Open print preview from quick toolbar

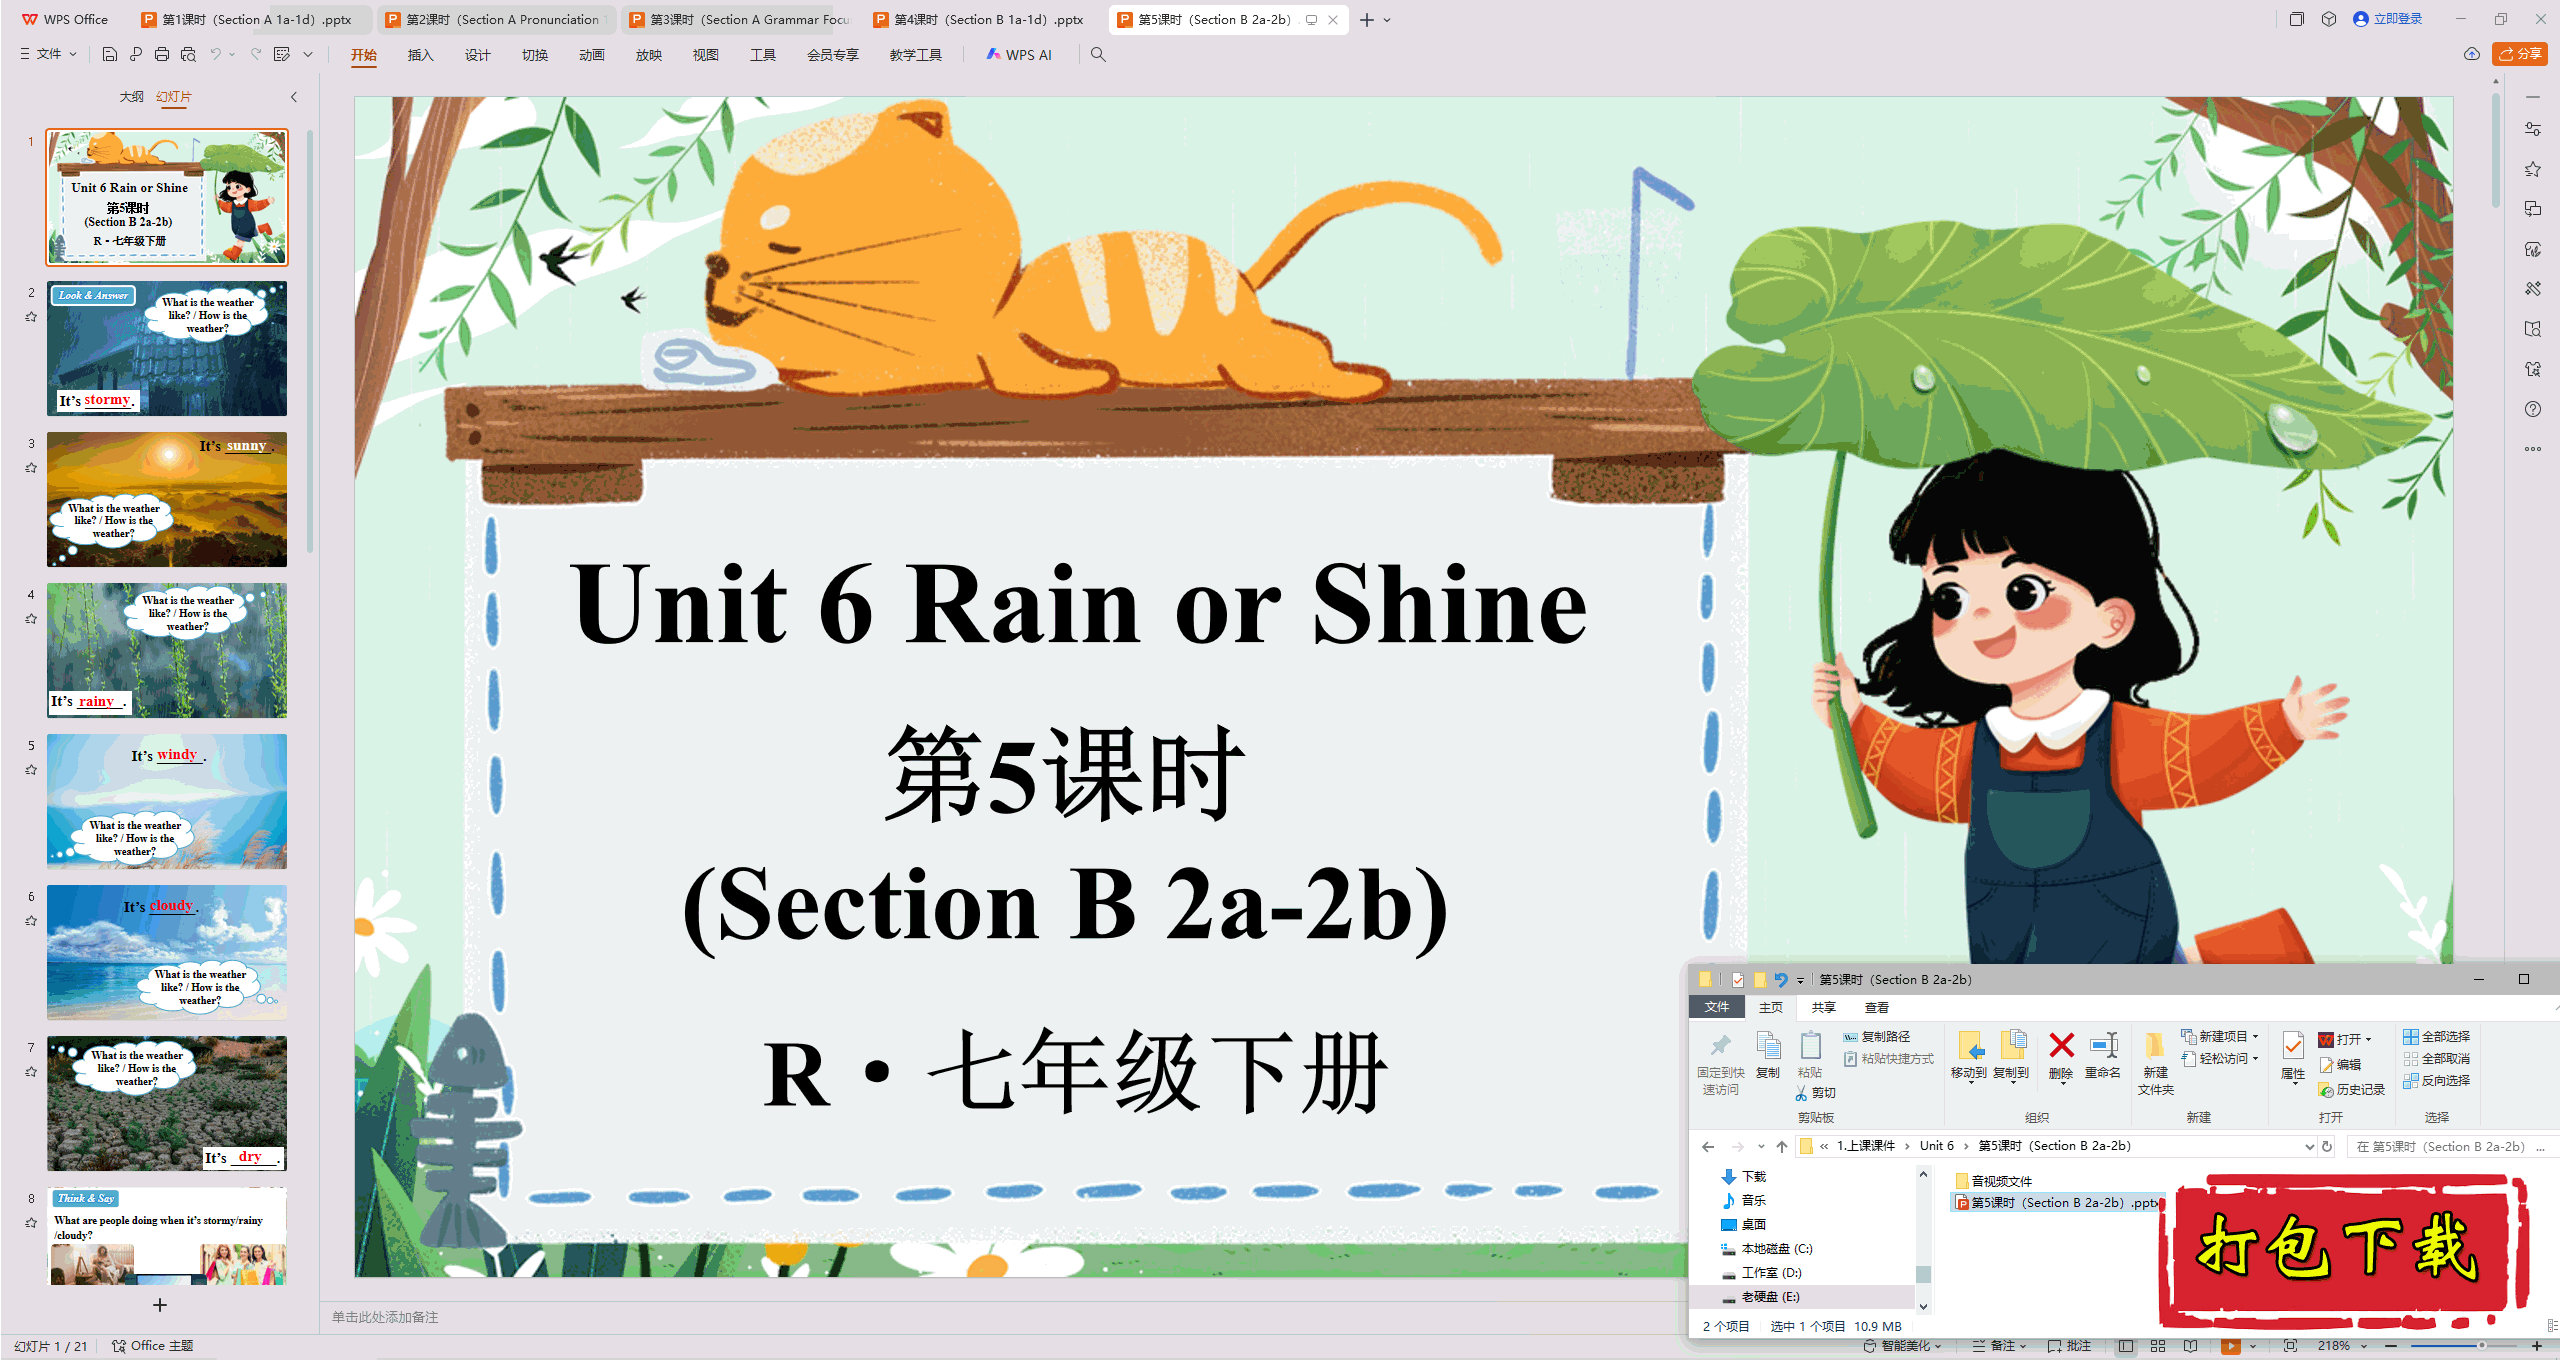tap(188, 54)
